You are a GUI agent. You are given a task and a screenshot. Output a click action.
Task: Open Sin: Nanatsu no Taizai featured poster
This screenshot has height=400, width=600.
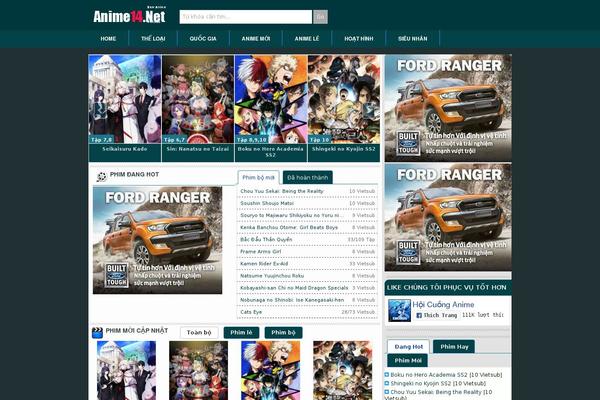(x=198, y=99)
